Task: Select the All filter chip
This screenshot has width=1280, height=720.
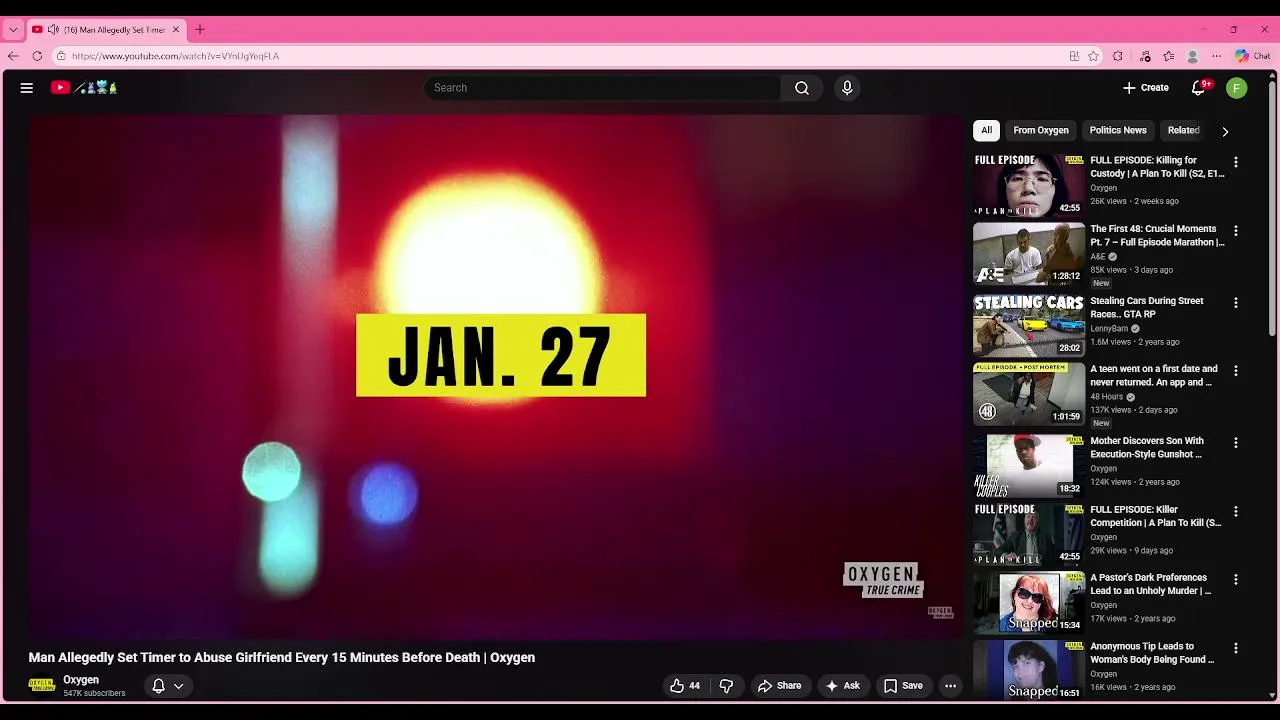Action: (986, 130)
